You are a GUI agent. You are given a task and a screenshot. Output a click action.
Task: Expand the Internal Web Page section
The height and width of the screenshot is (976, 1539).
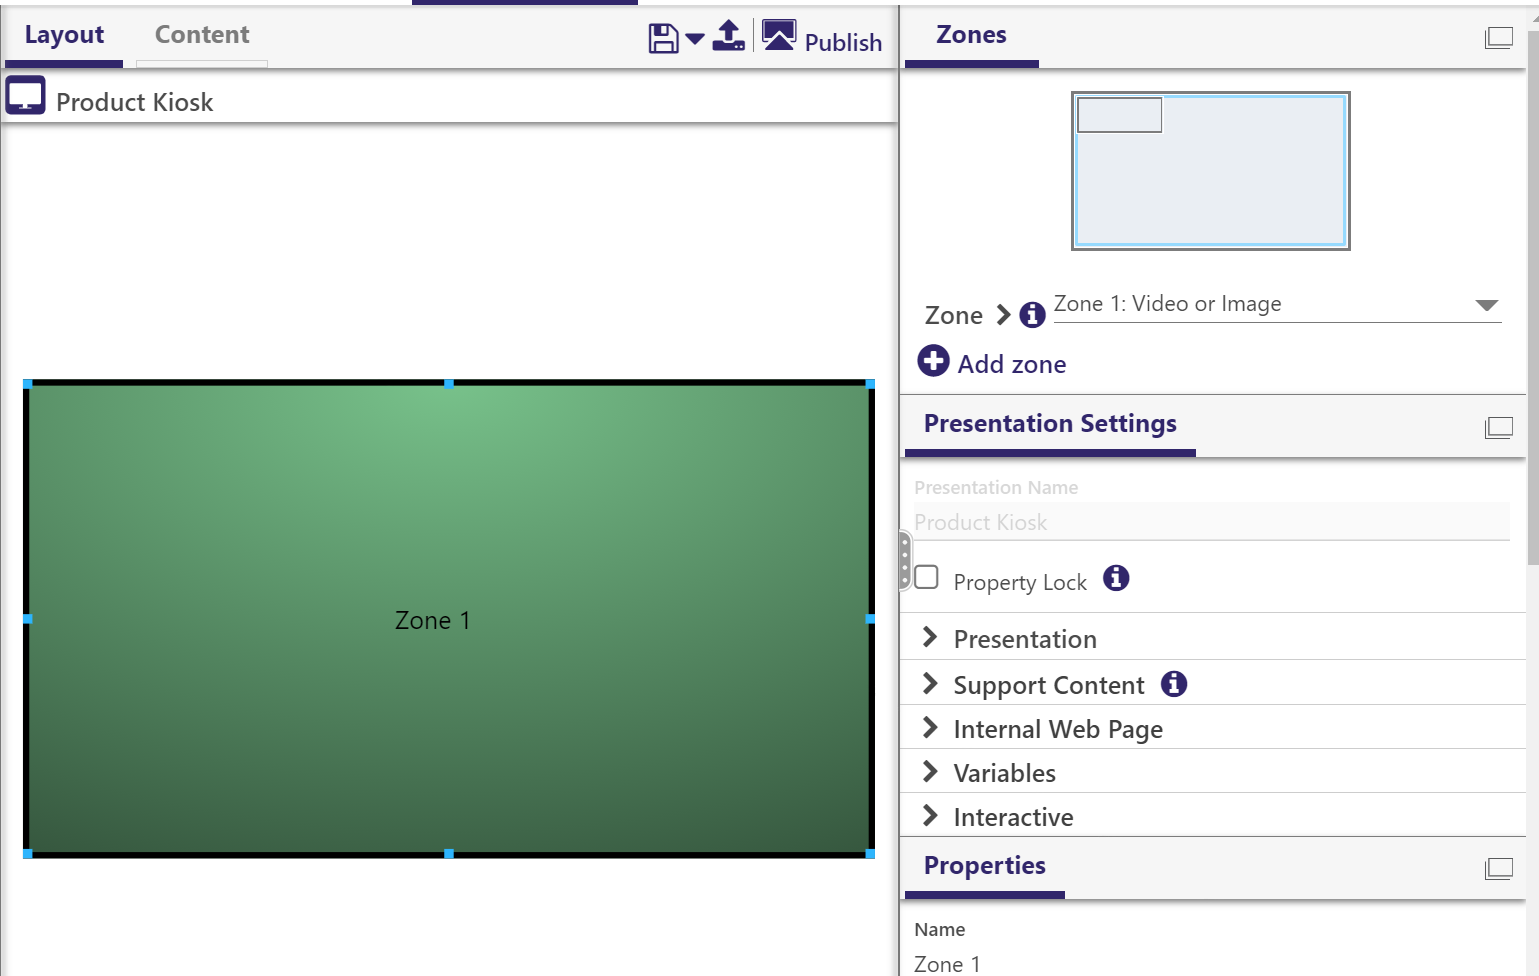(1057, 729)
